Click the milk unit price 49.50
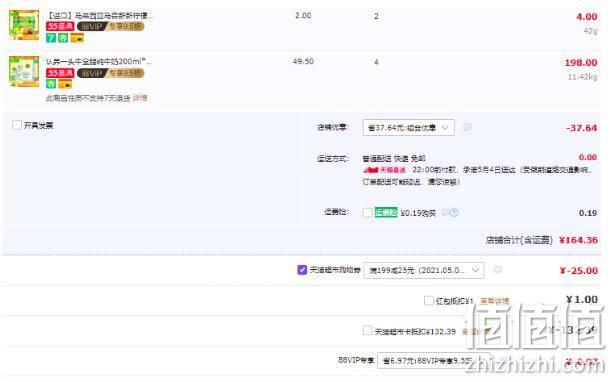The image size is (614, 382). tap(303, 61)
